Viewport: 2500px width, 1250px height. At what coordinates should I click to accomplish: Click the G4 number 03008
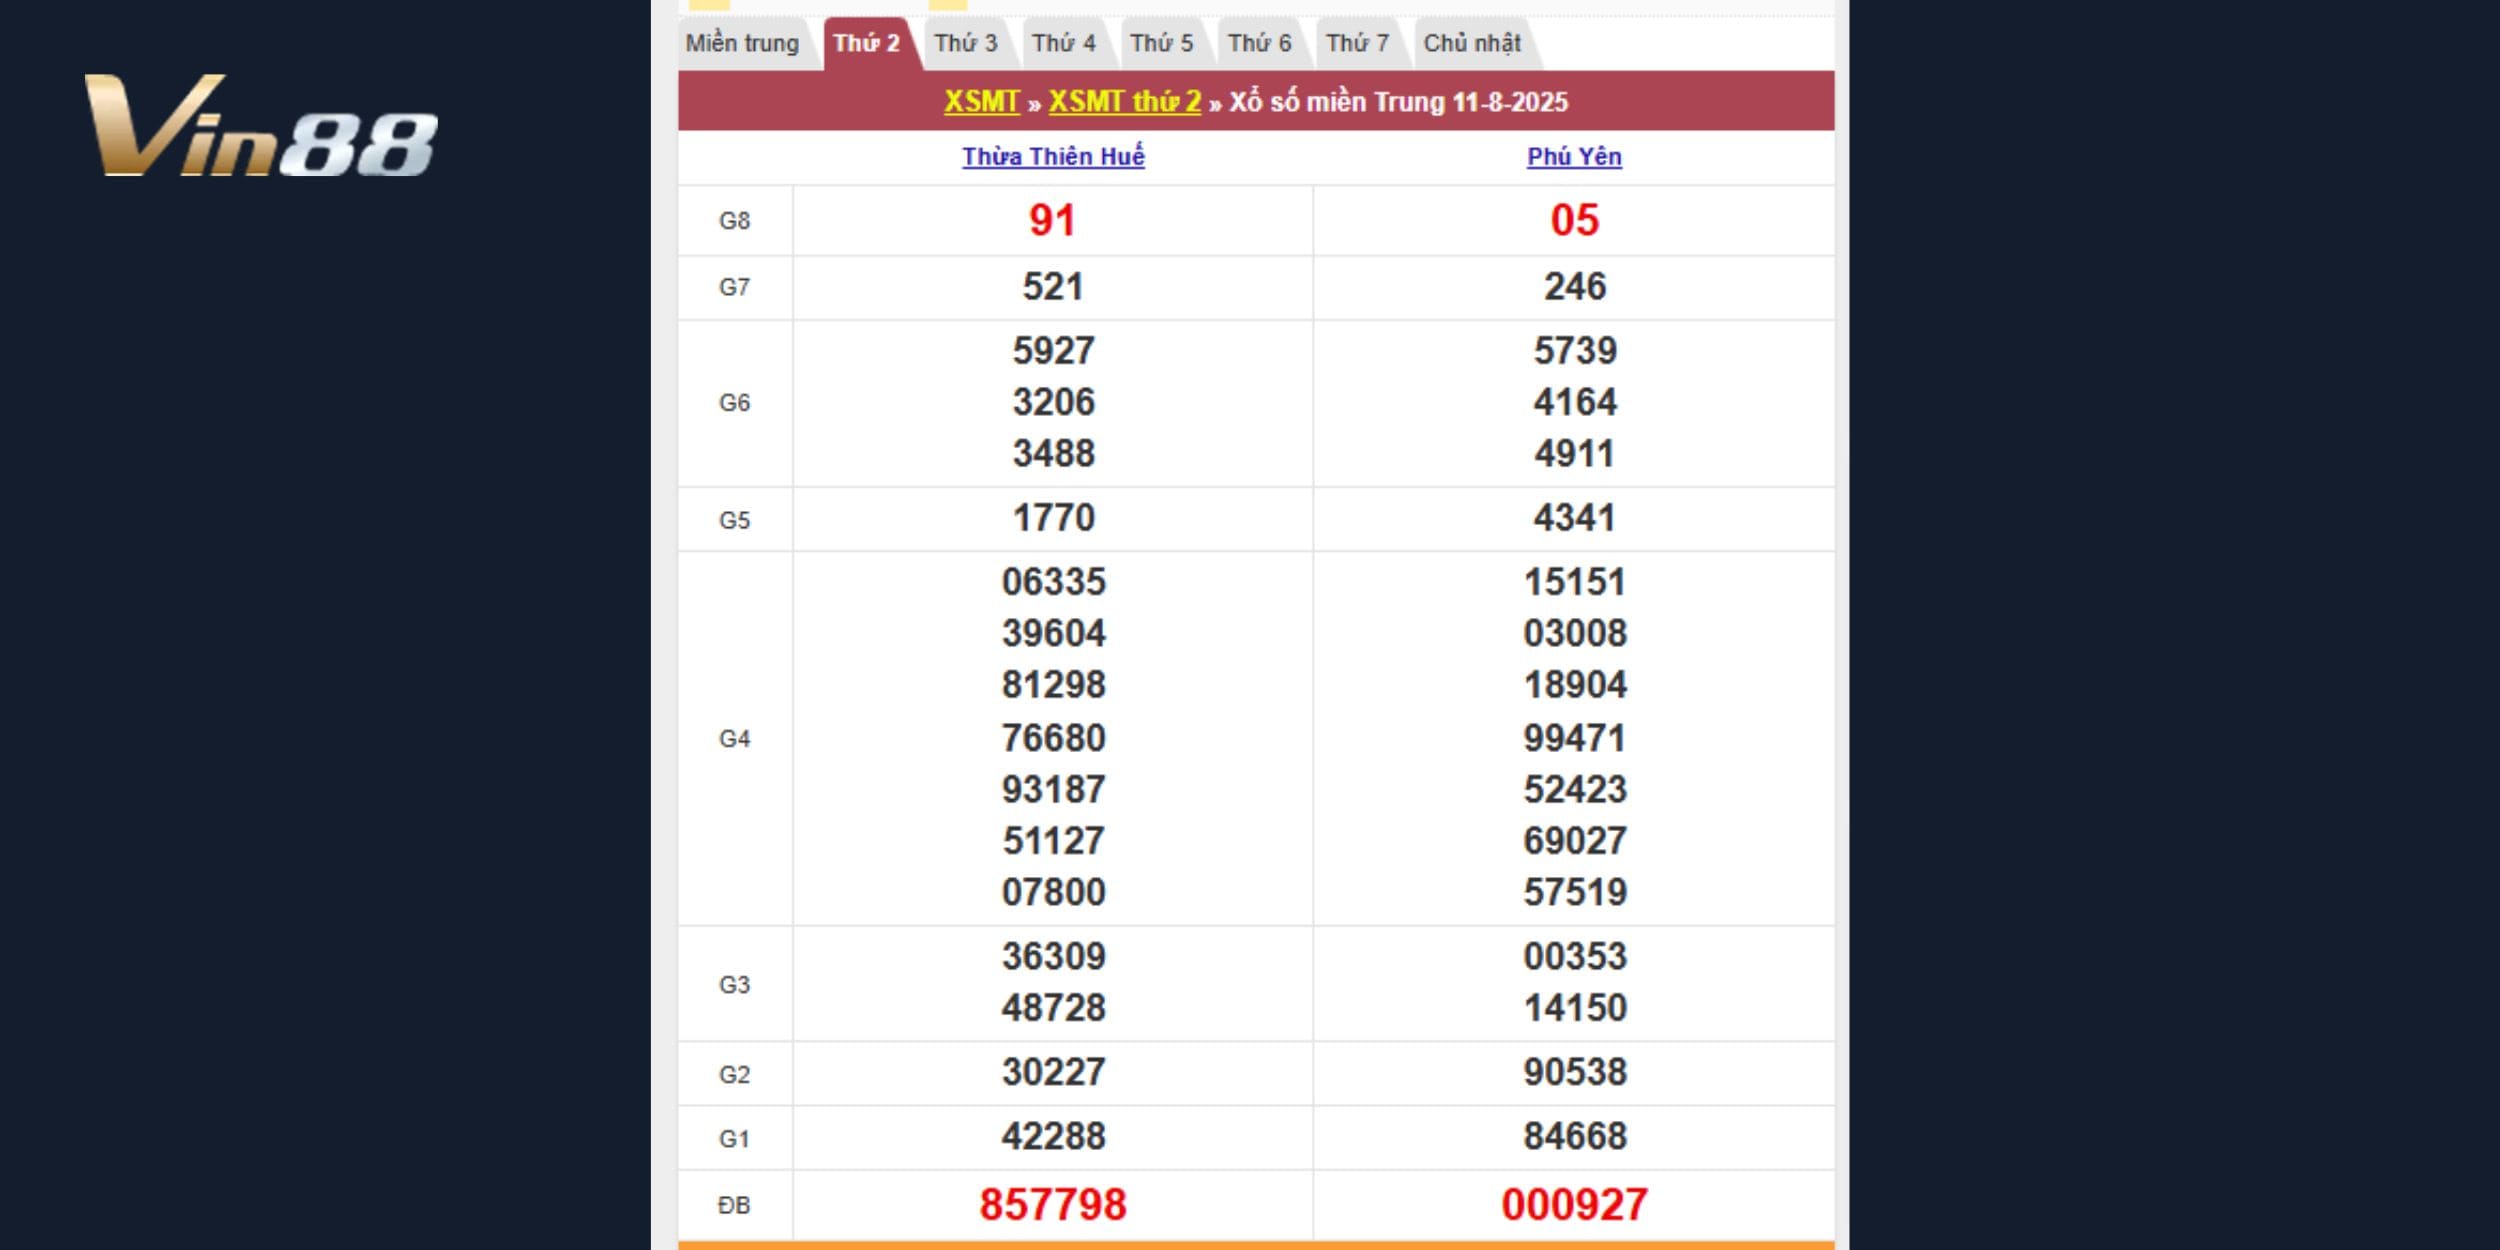tap(1575, 633)
